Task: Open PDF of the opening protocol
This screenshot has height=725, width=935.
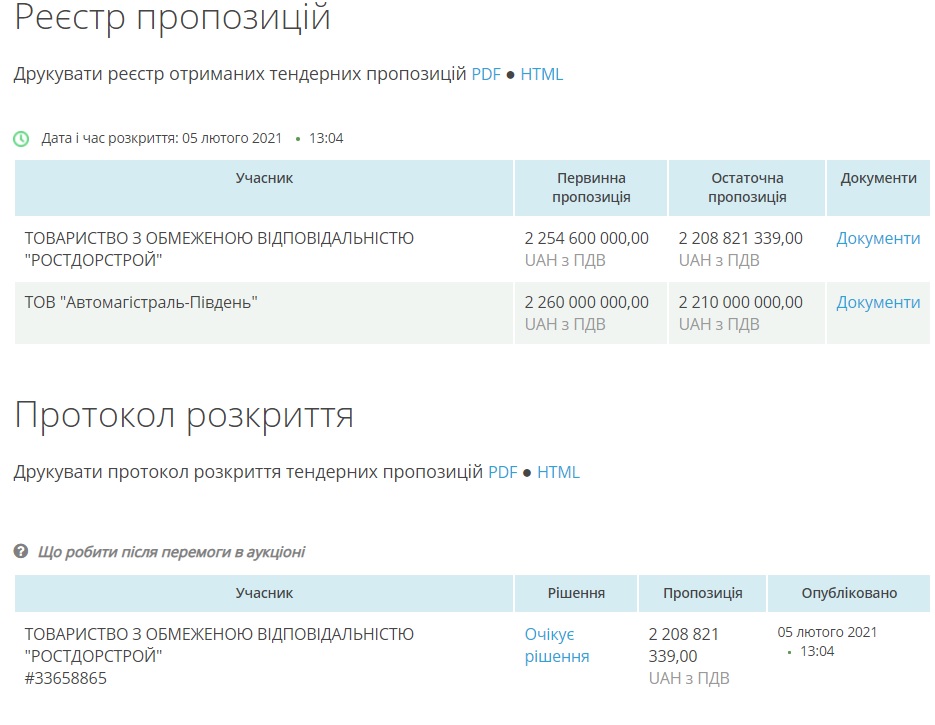Action: click(x=503, y=472)
